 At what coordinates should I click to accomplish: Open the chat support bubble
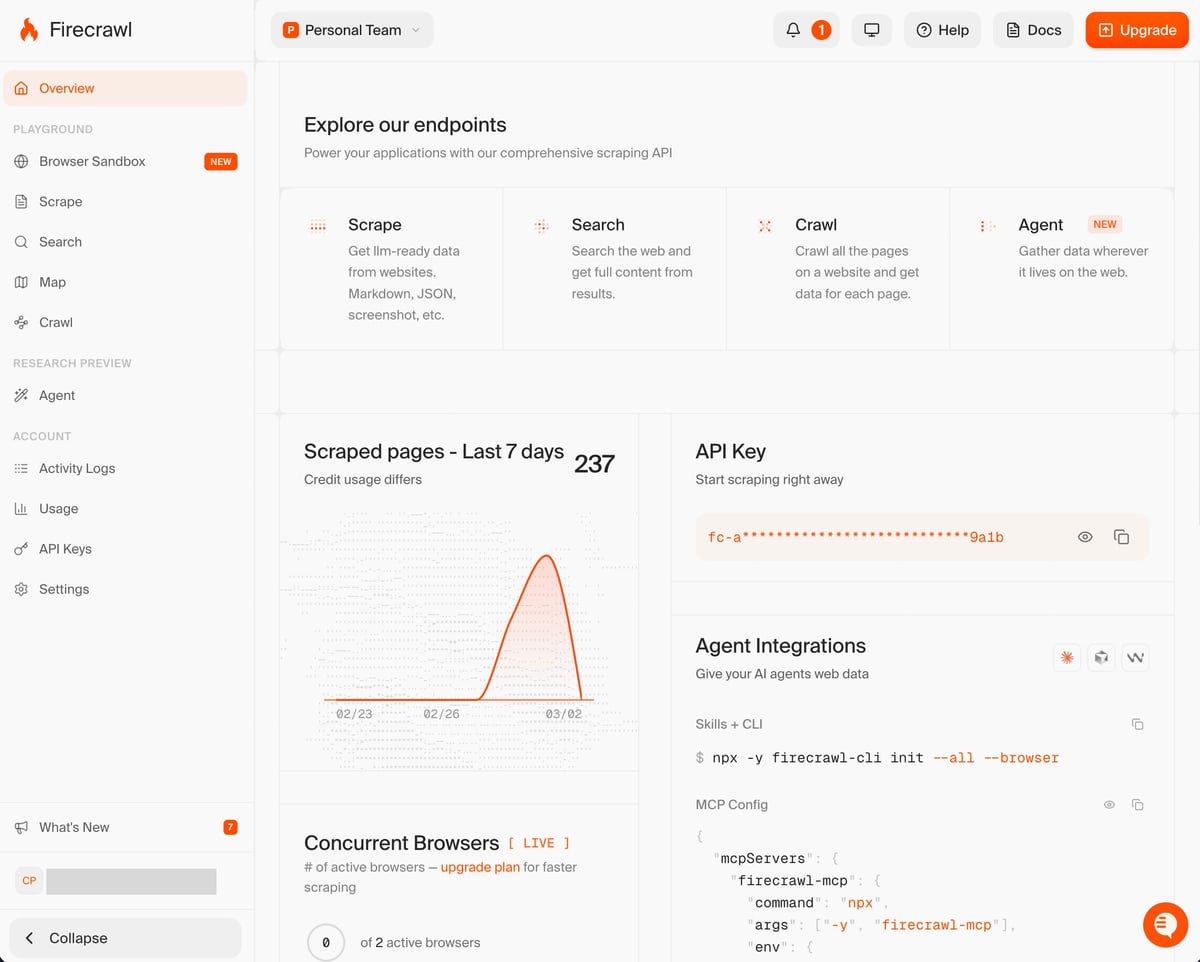tap(1165, 925)
